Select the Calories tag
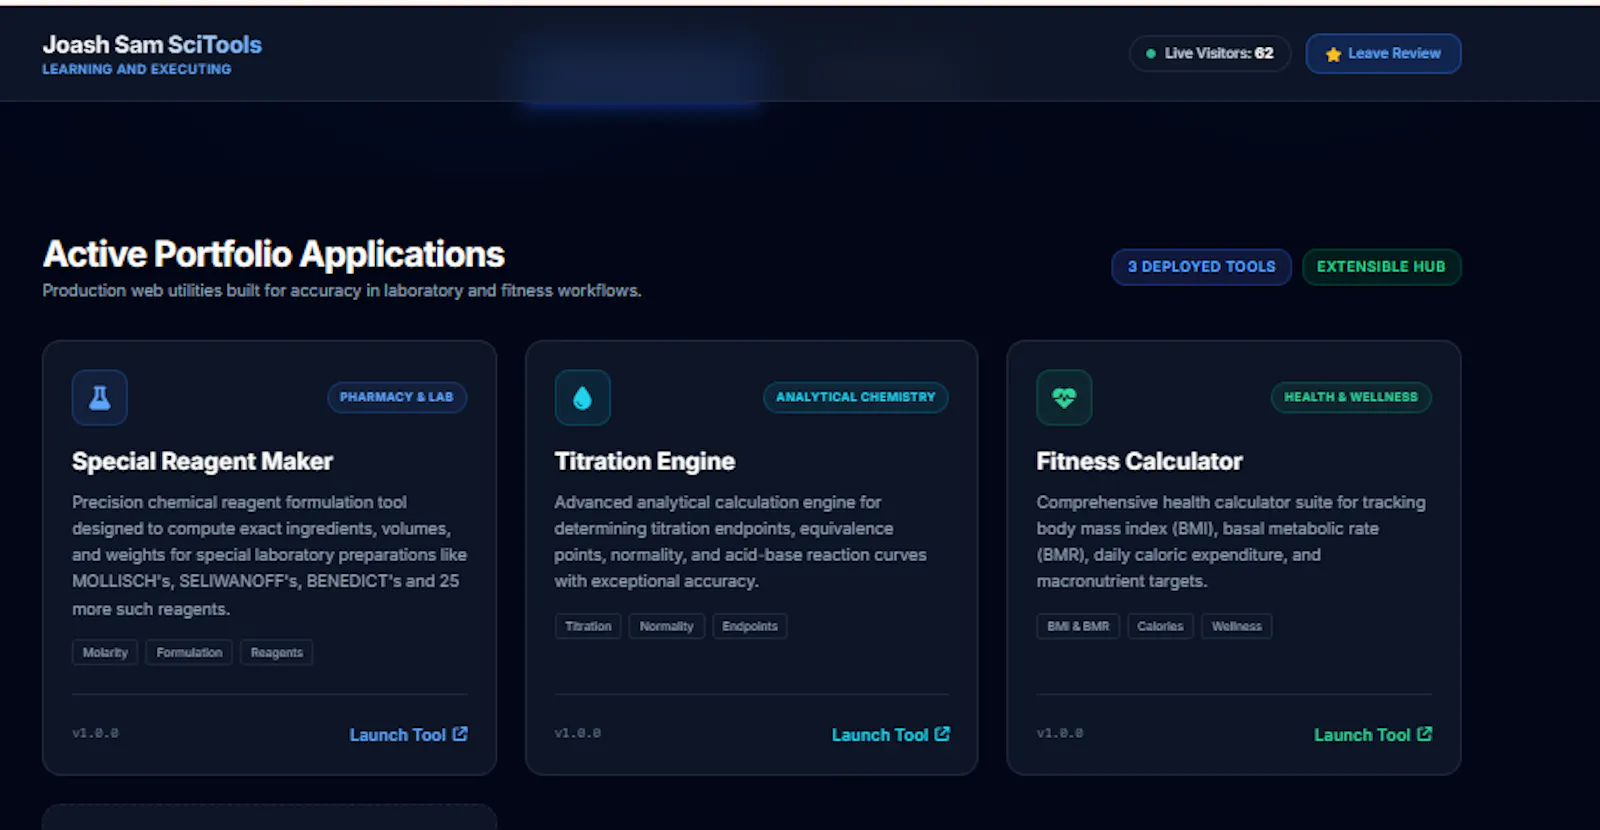 [1160, 626]
